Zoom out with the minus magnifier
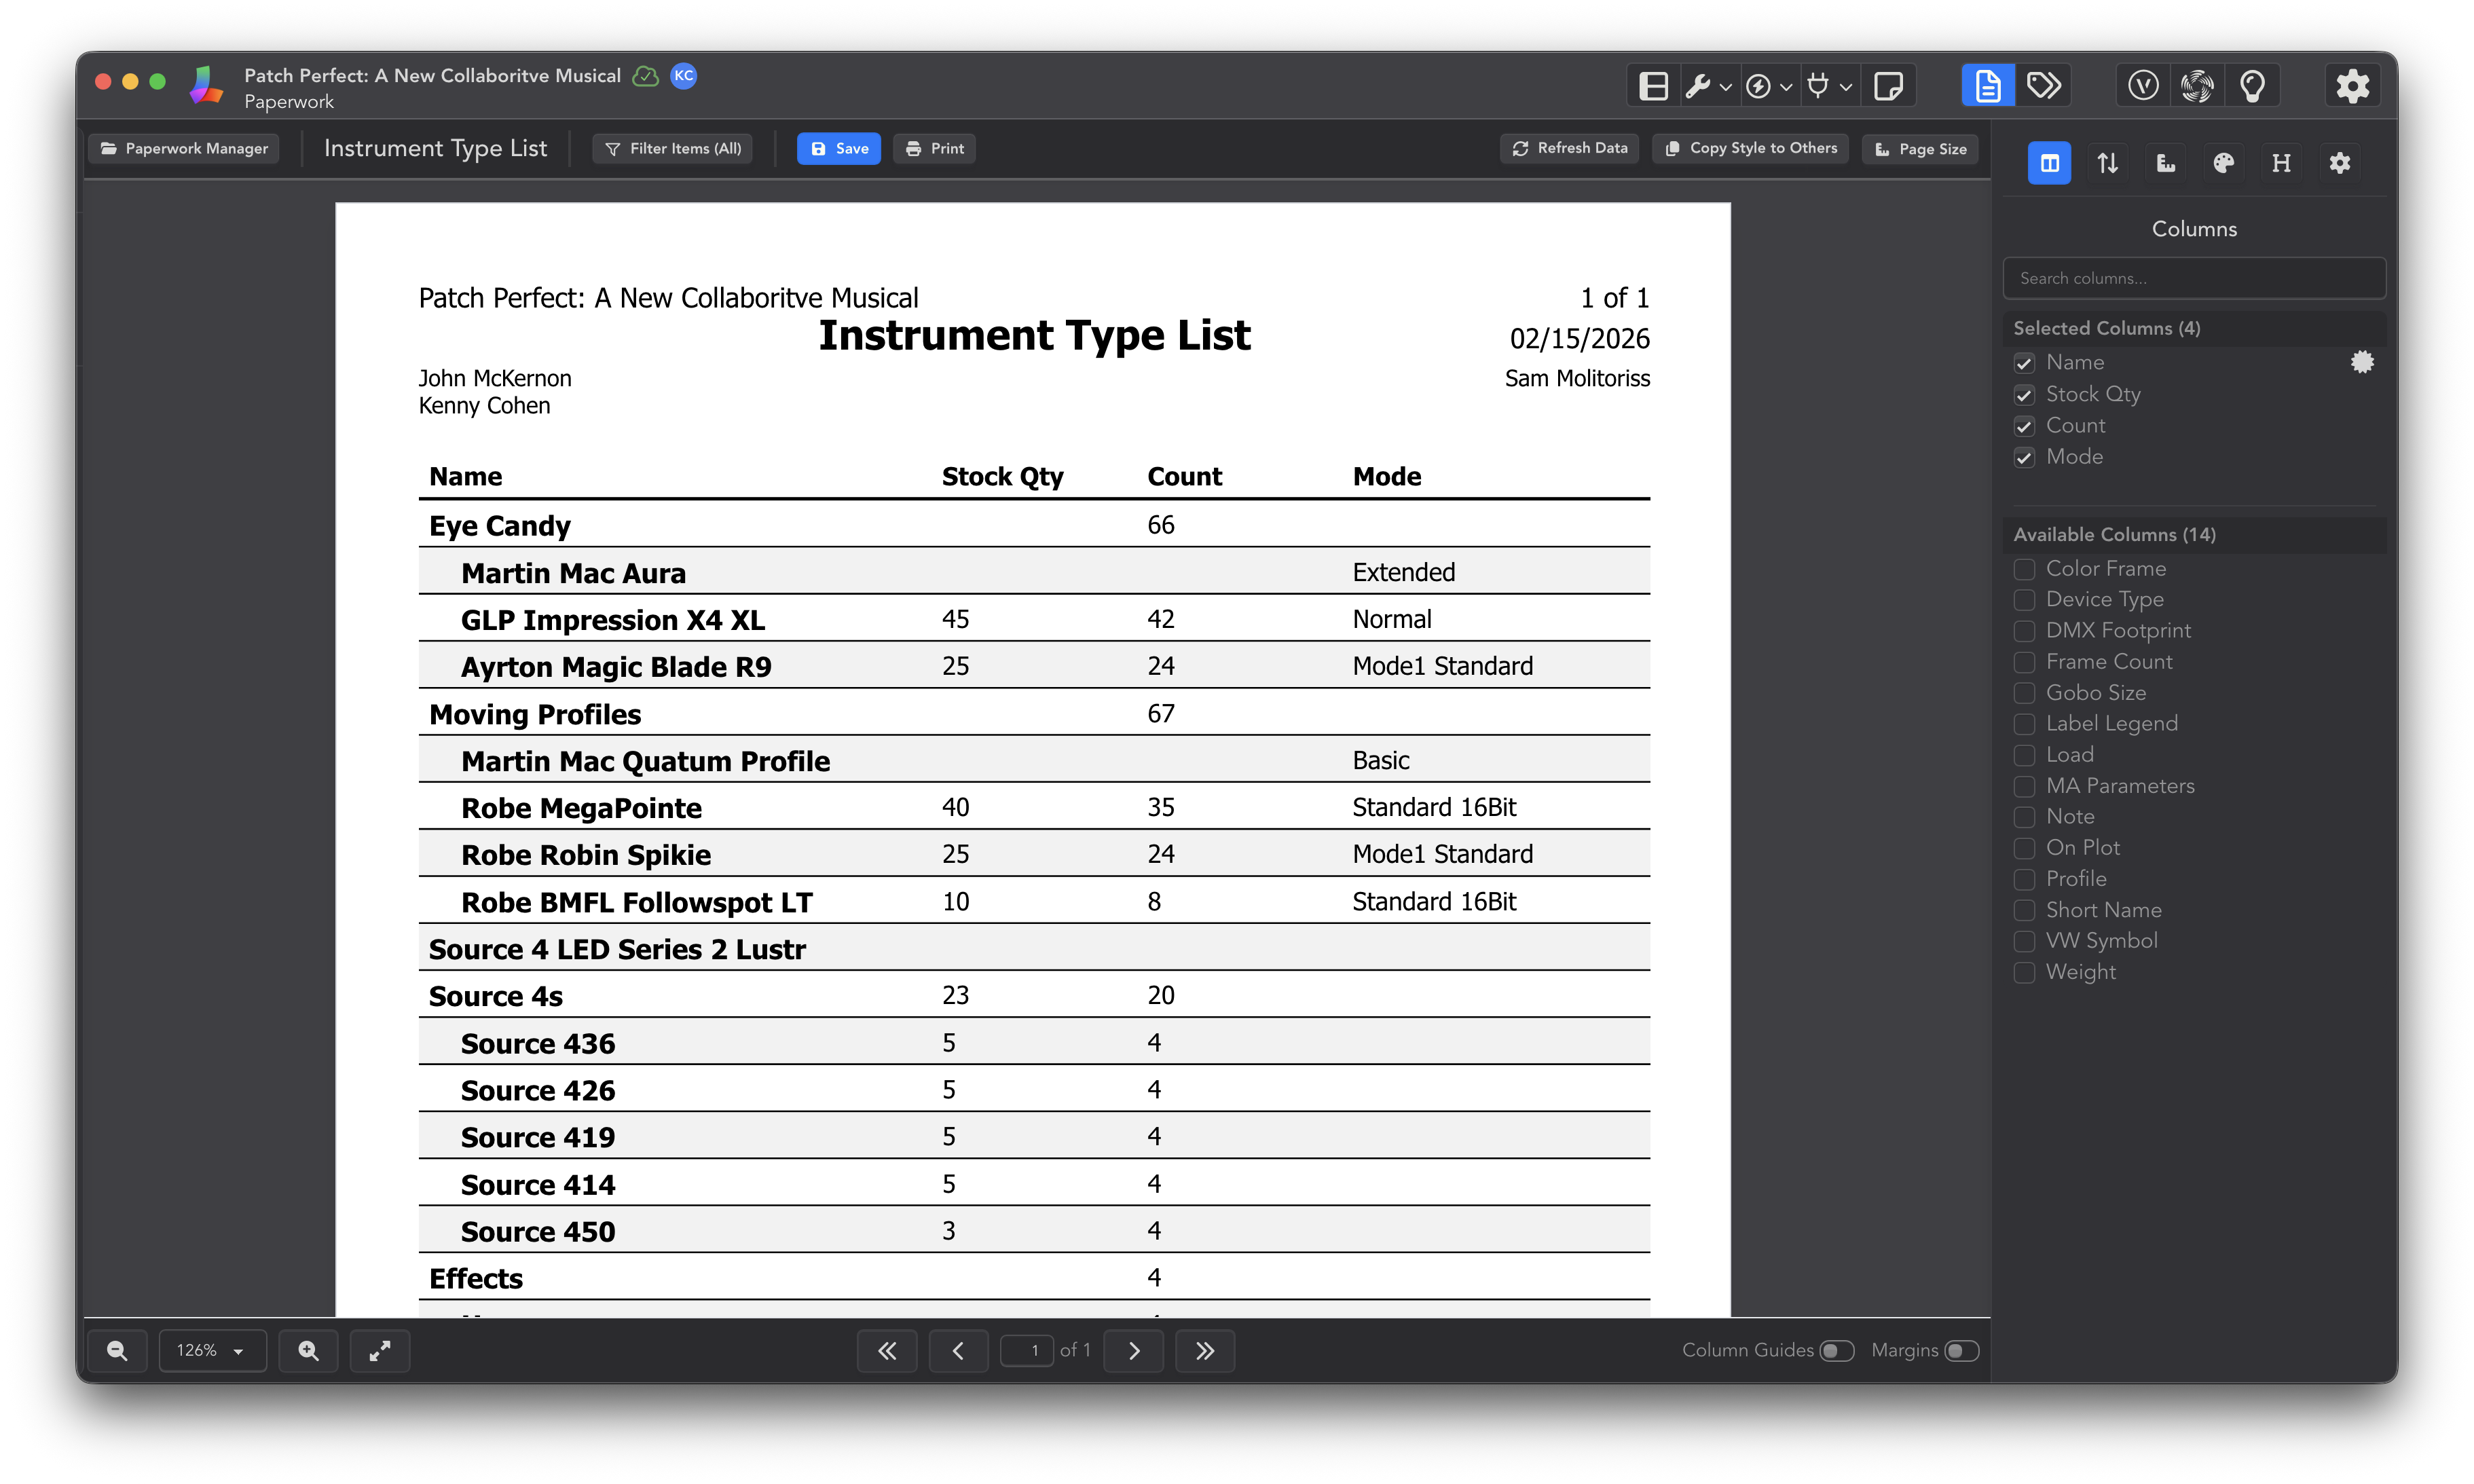Viewport: 2474px width, 1484px height. pos(117,1351)
